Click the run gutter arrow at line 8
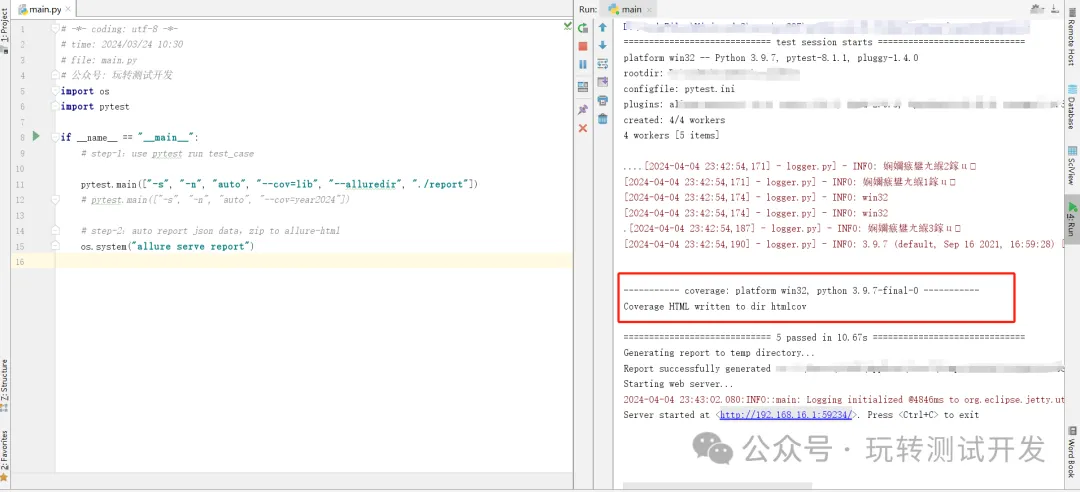This screenshot has width=1080, height=492. 37,136
